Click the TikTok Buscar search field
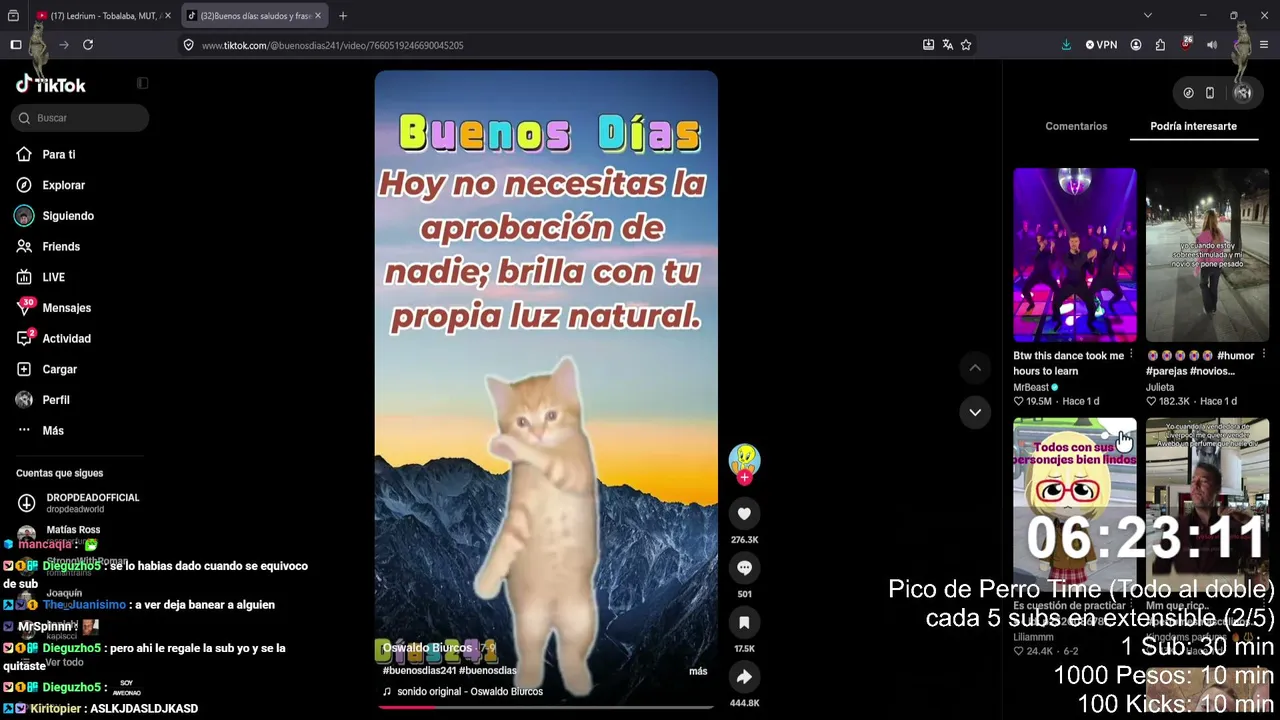Image resolution: width=1280 pixels, height=720 pixels. pyautogui.click(x=80, y=118)
